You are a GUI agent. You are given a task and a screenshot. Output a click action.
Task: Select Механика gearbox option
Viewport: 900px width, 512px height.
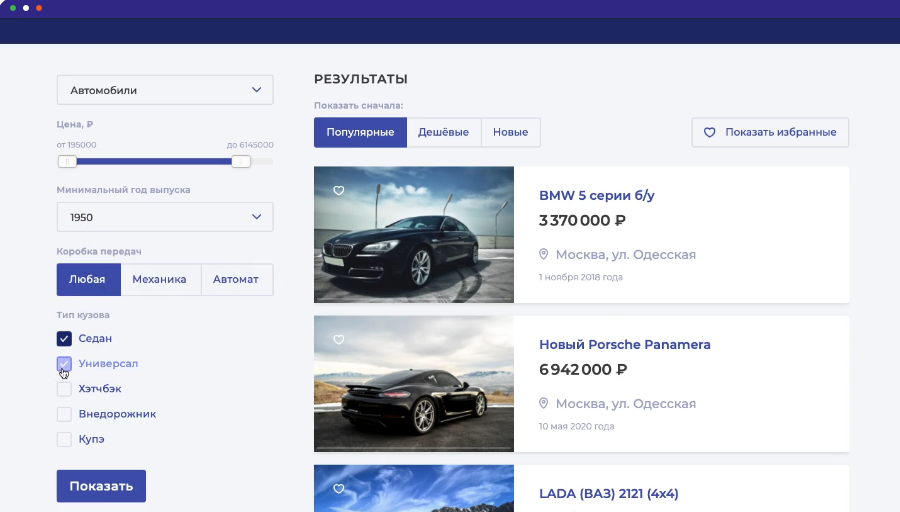(160, 279)
